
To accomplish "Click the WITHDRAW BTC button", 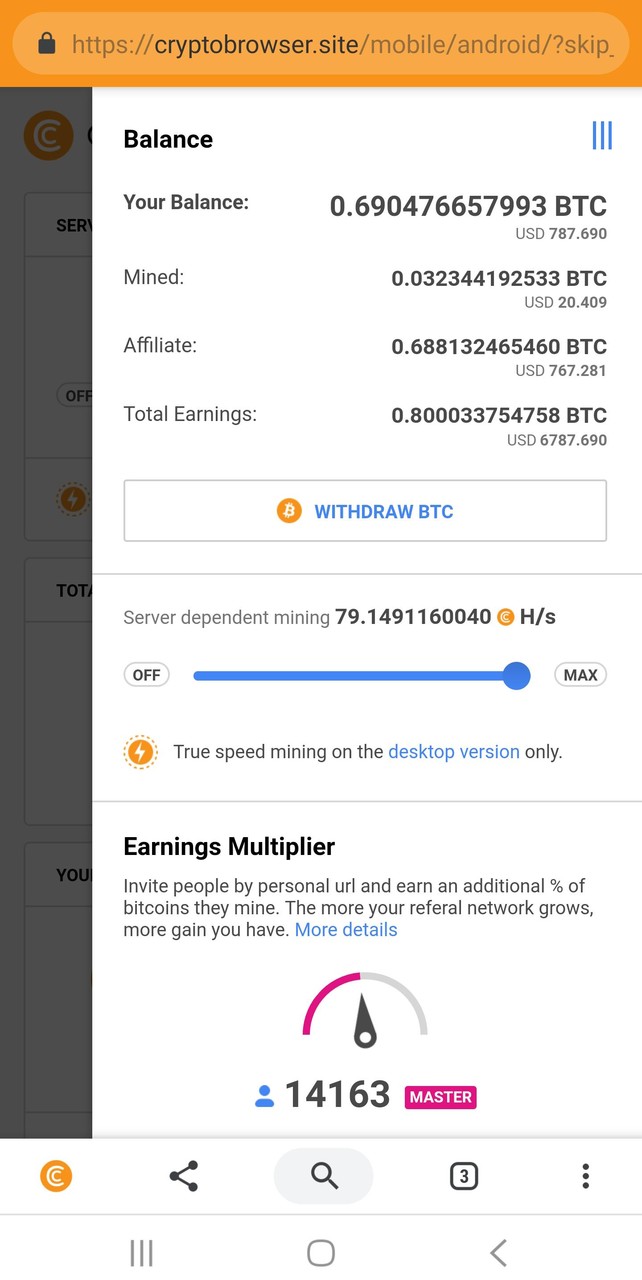I will click(365, 510).
